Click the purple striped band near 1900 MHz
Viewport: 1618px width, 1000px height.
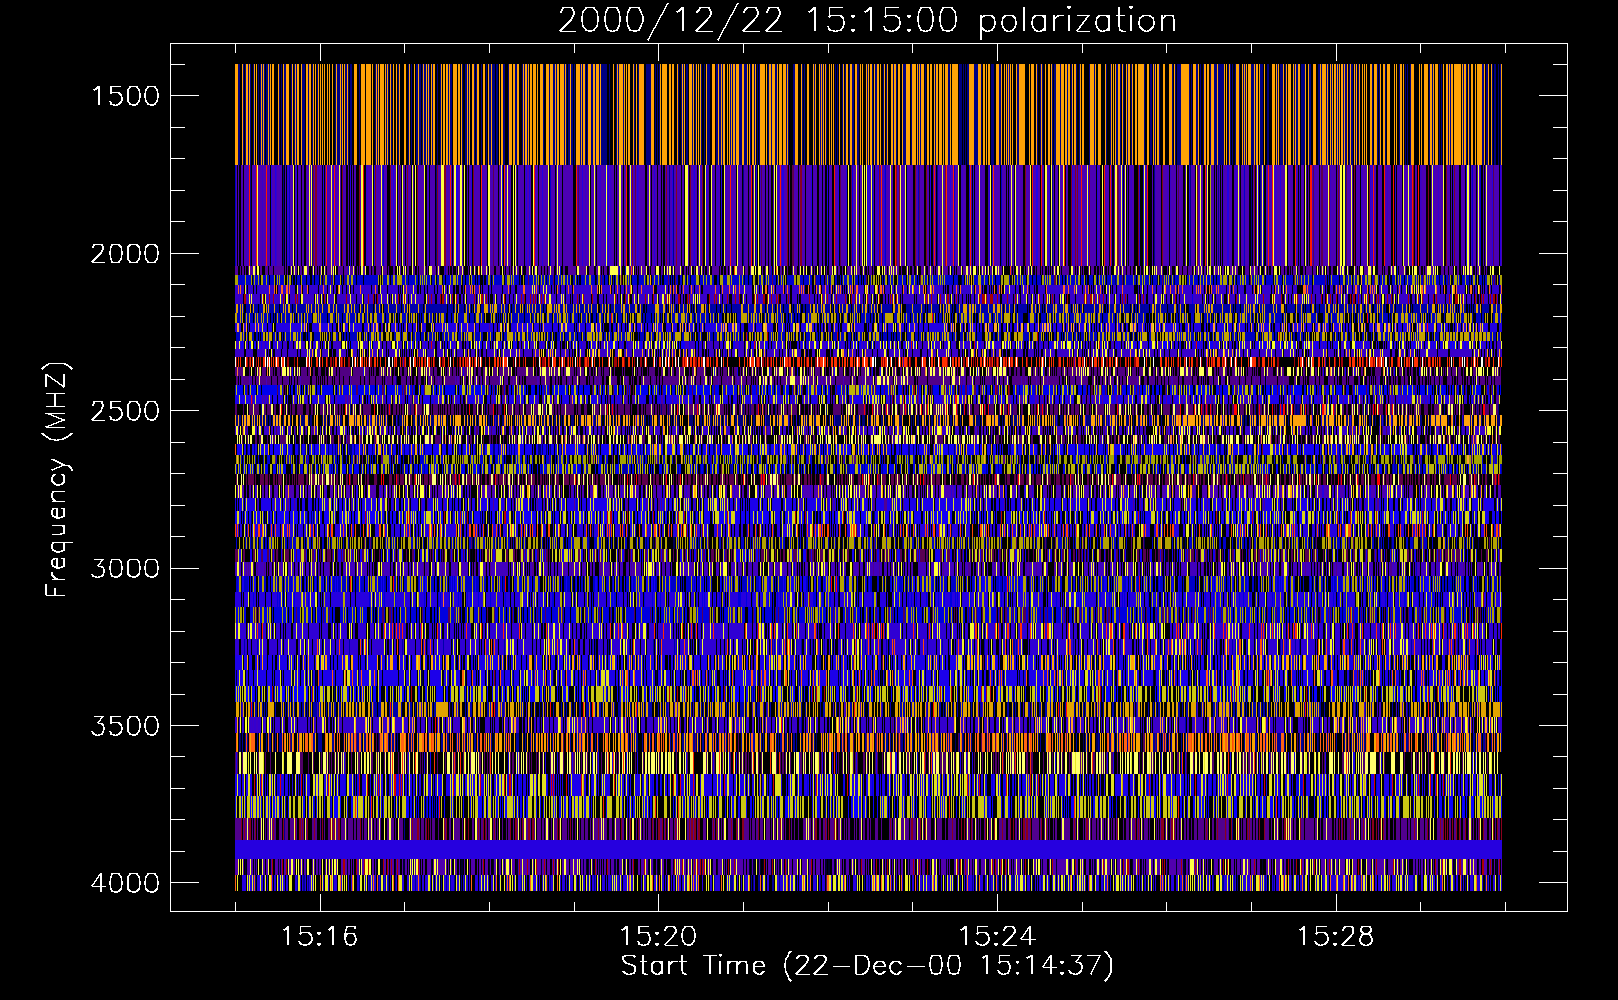coord(868,215)
